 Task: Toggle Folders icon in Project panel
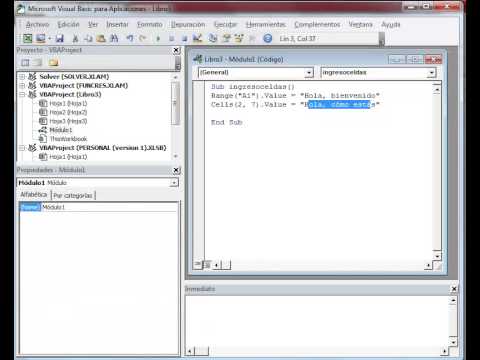[54, 62]
